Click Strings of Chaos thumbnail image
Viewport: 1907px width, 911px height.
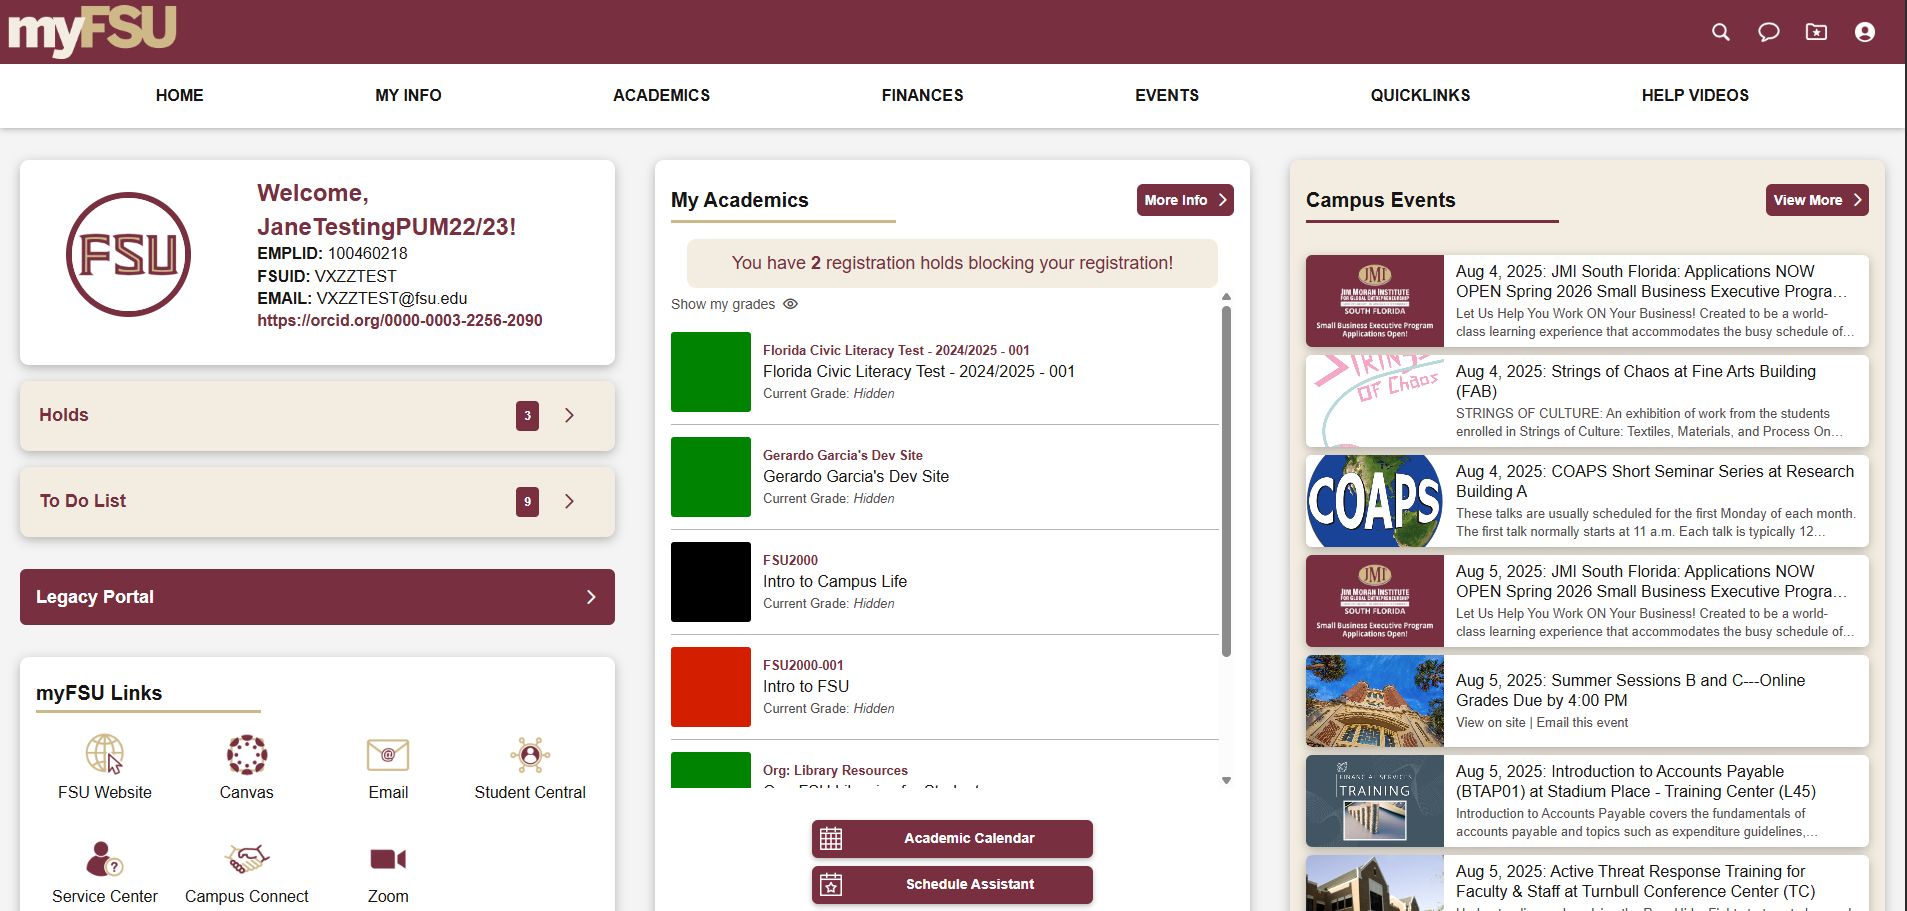[x=1375, y=401]
